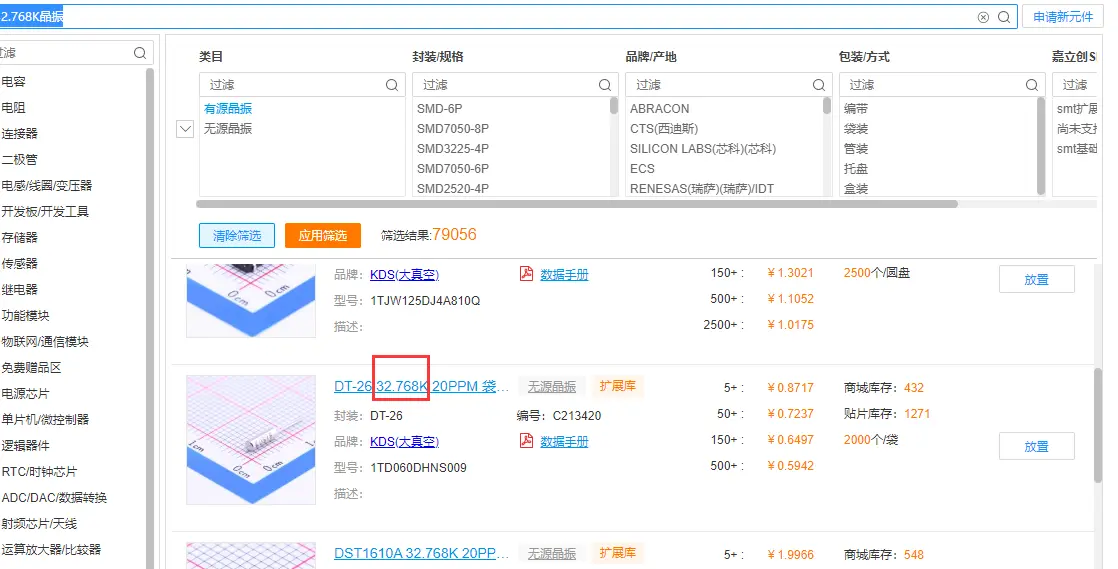Choose the SMD3225-4P package option

click(x=453, y=148)
